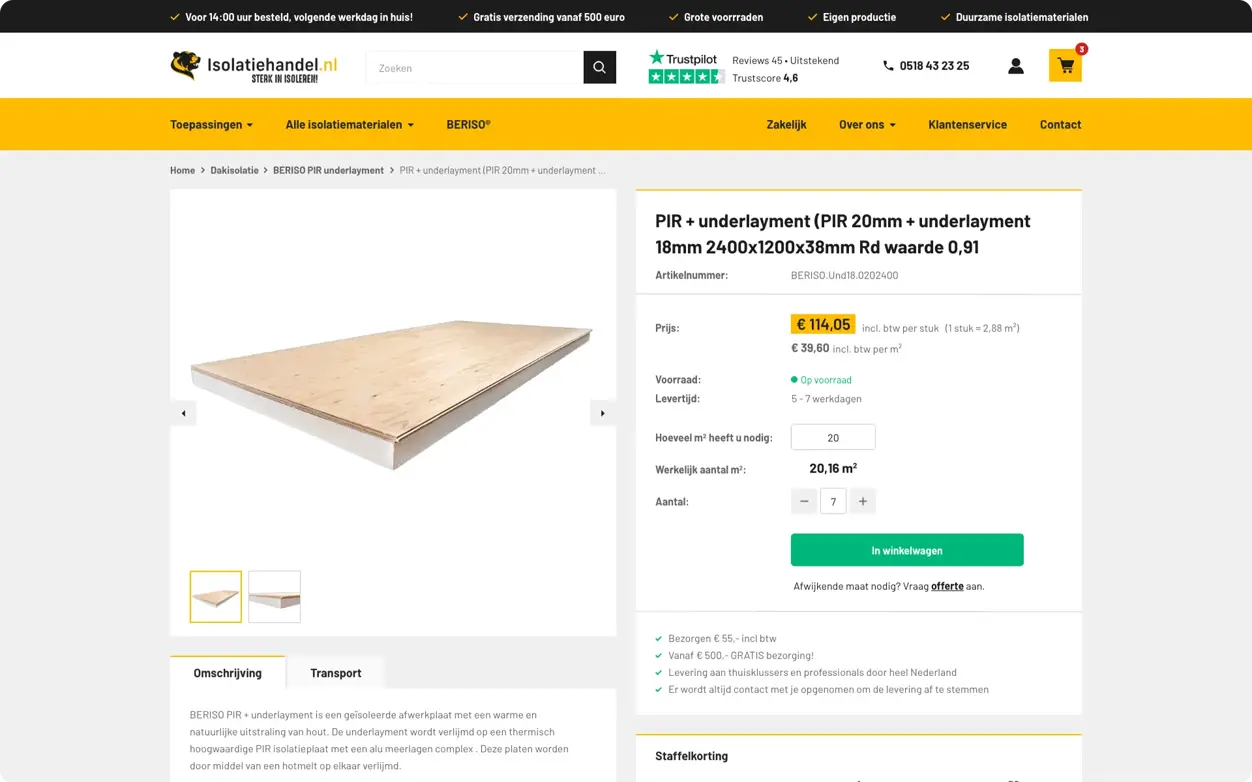Image resolution: width=1252 pixels, height=782 pixels.
Task: Increase quantity with plus button
Action: click(862, 501)
